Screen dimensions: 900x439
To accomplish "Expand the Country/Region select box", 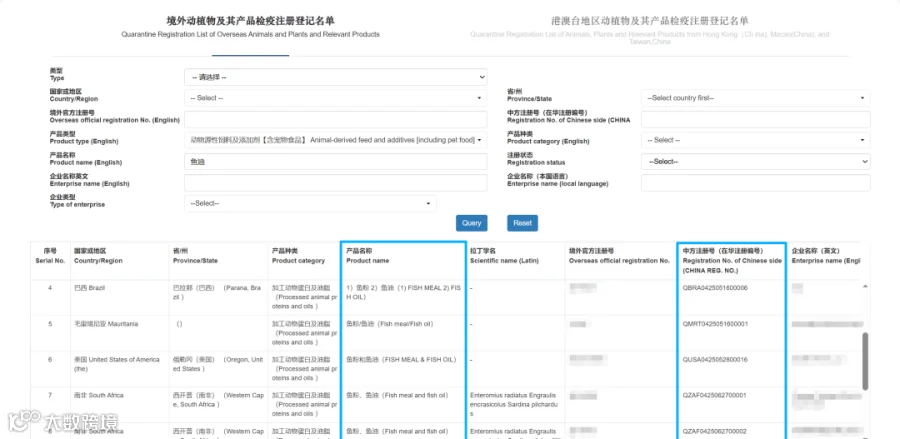I will 336,98.
